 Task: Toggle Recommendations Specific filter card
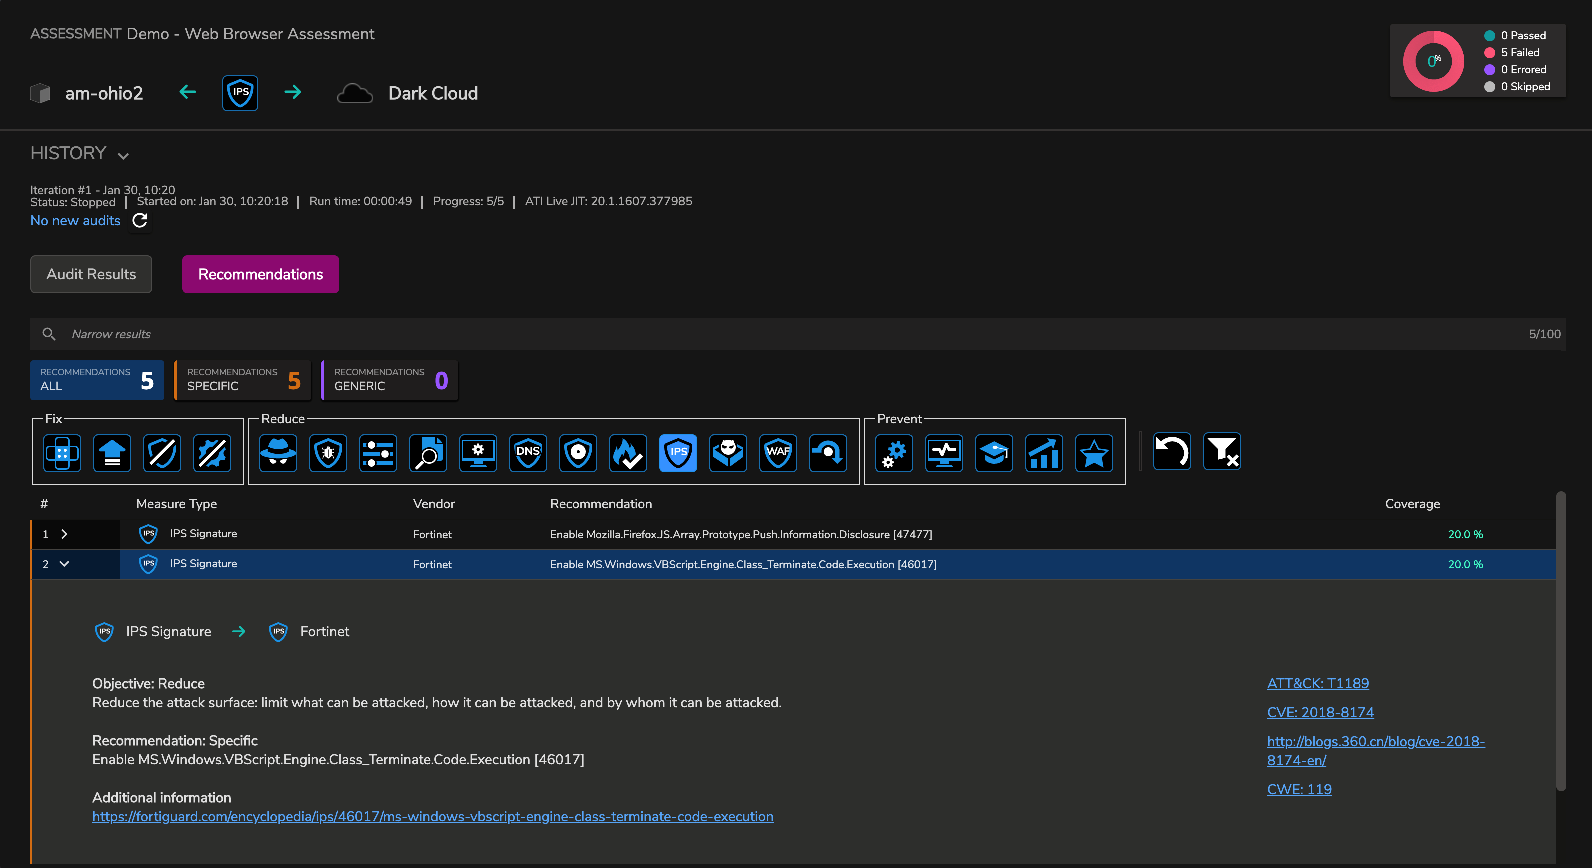(242, 380)
